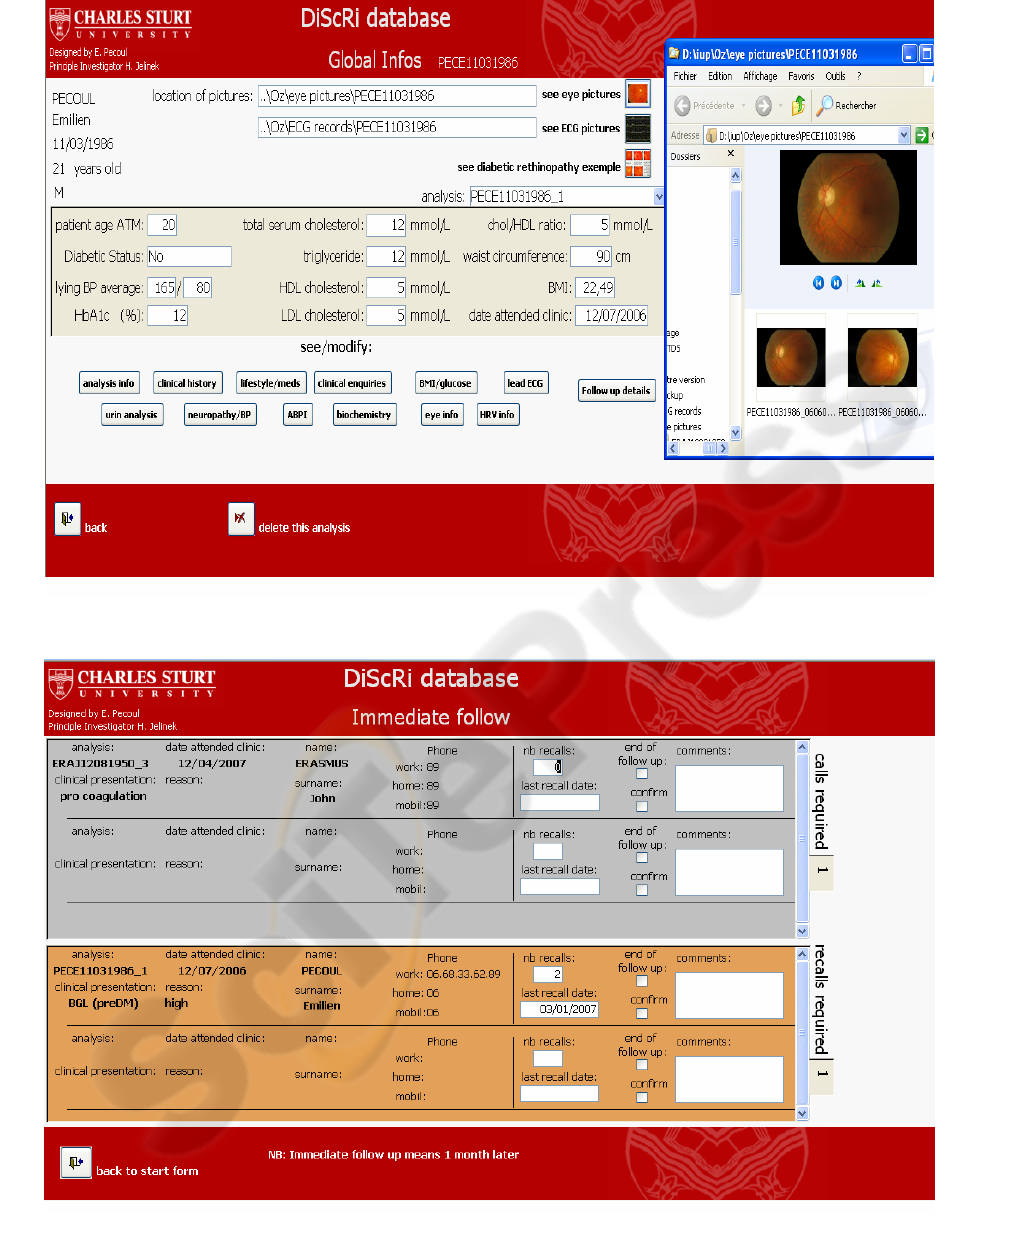Check the confirm box for ERASMUS record
Screen dimensions: 1012x1254
click(x=642, y=806)
